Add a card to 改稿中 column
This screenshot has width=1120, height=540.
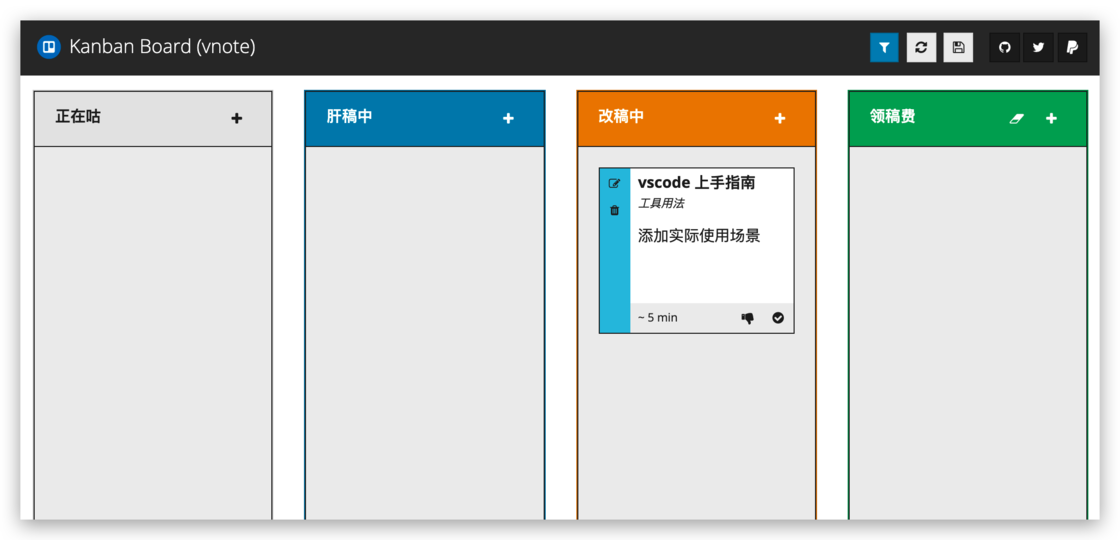click(780, 118)
